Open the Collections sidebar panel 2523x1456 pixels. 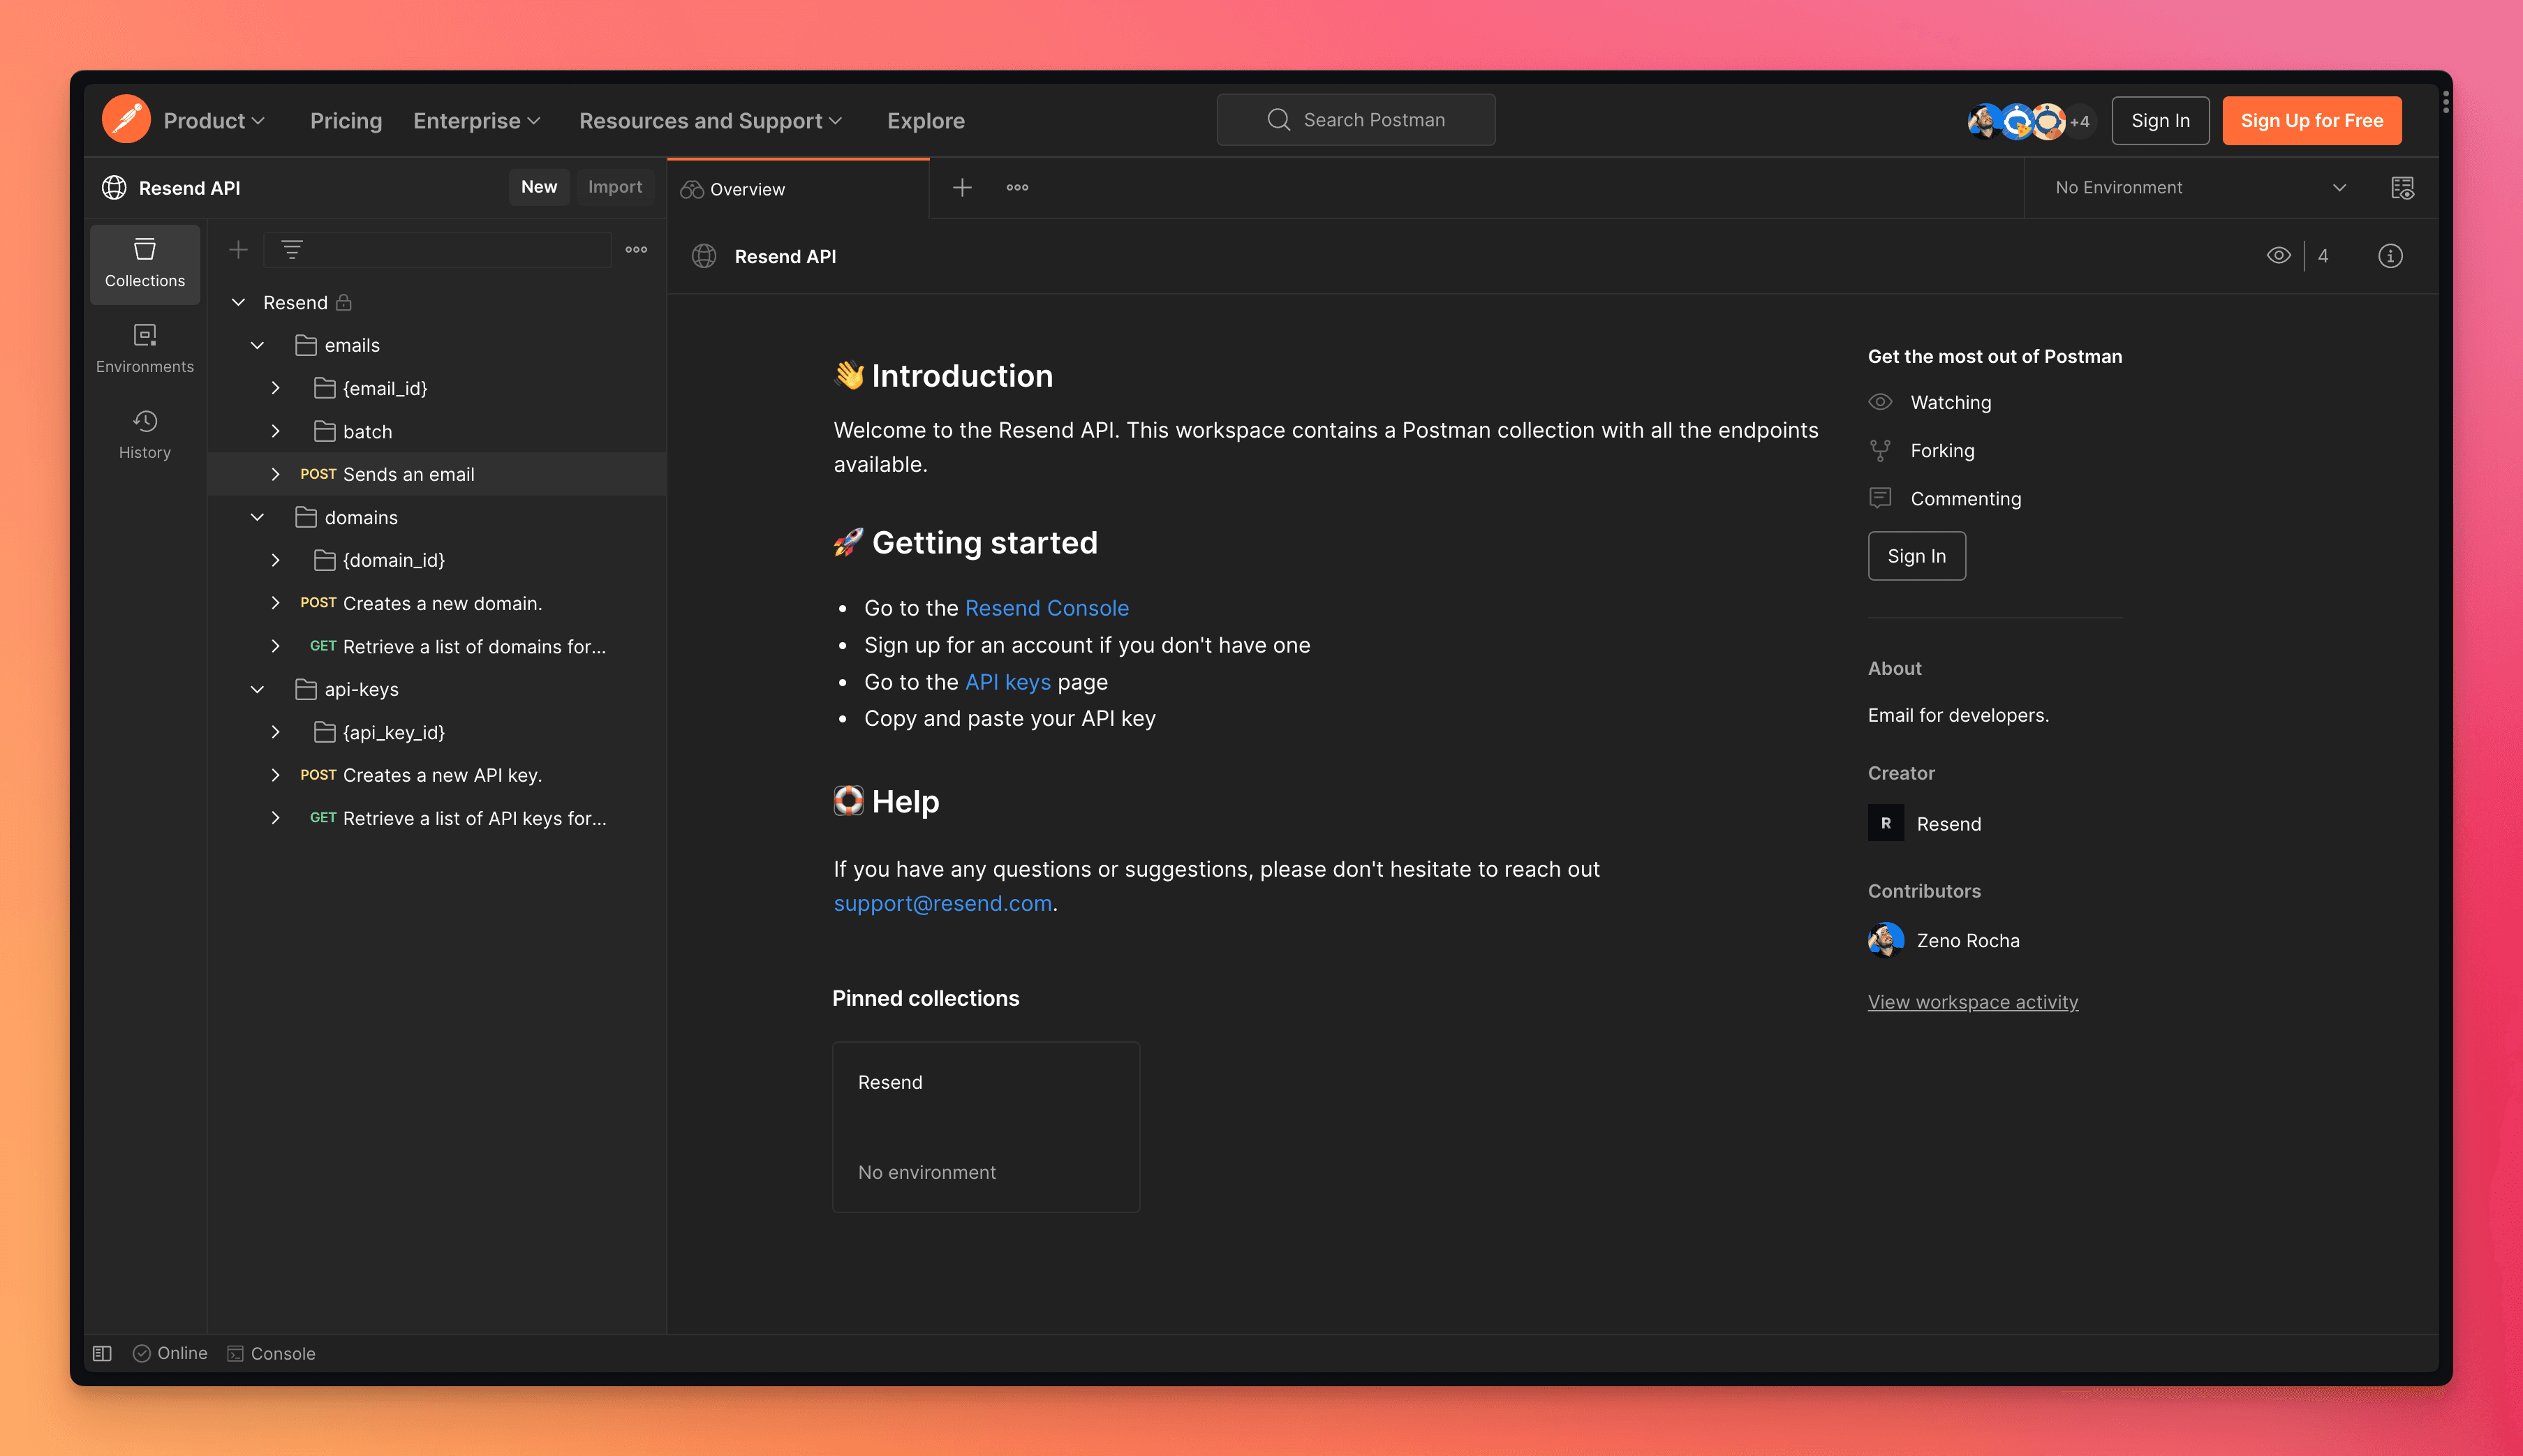[x=144, y=263]
